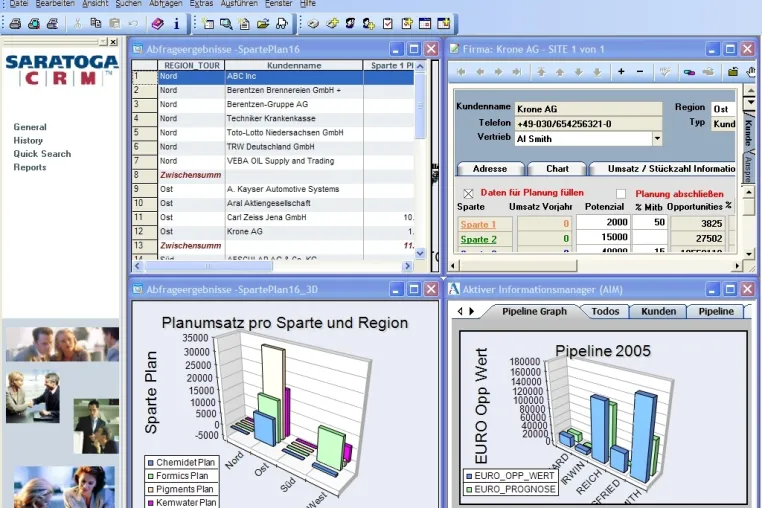Image resolution: width=762 pixels, height=508 pixels.
Task: Click the chain link icon in Firma toolbar
Action: pos(689,72)
